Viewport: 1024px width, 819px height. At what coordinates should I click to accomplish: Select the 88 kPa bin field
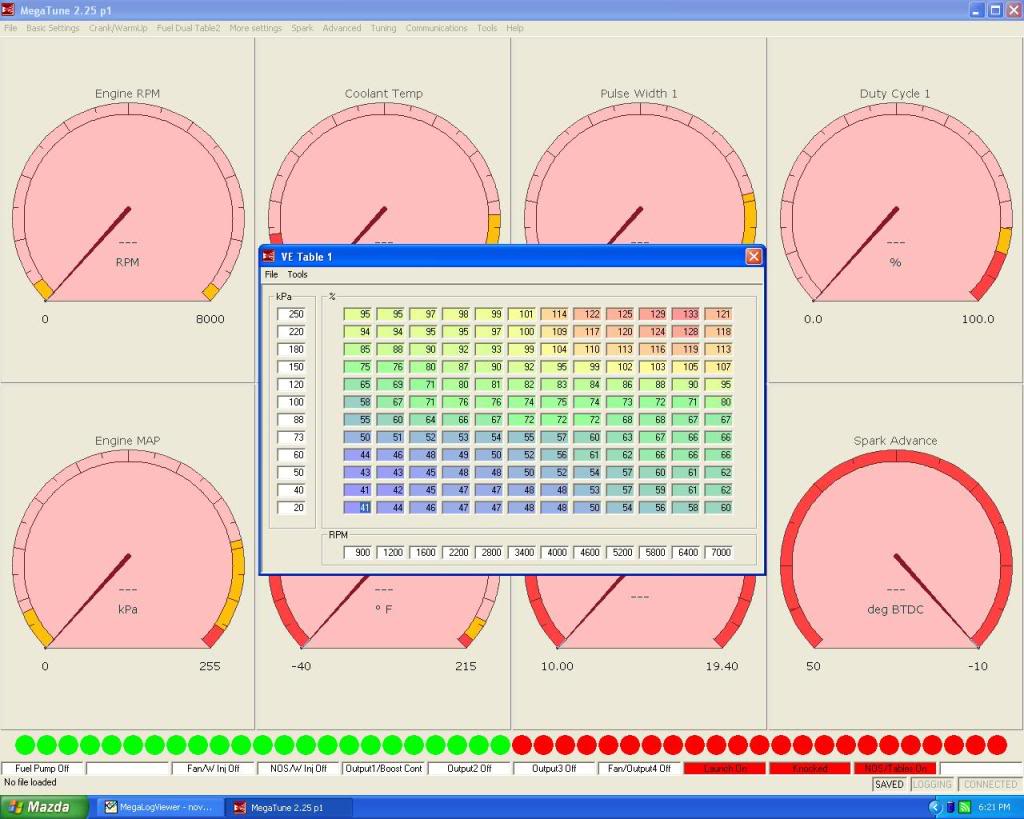(291, 420)
